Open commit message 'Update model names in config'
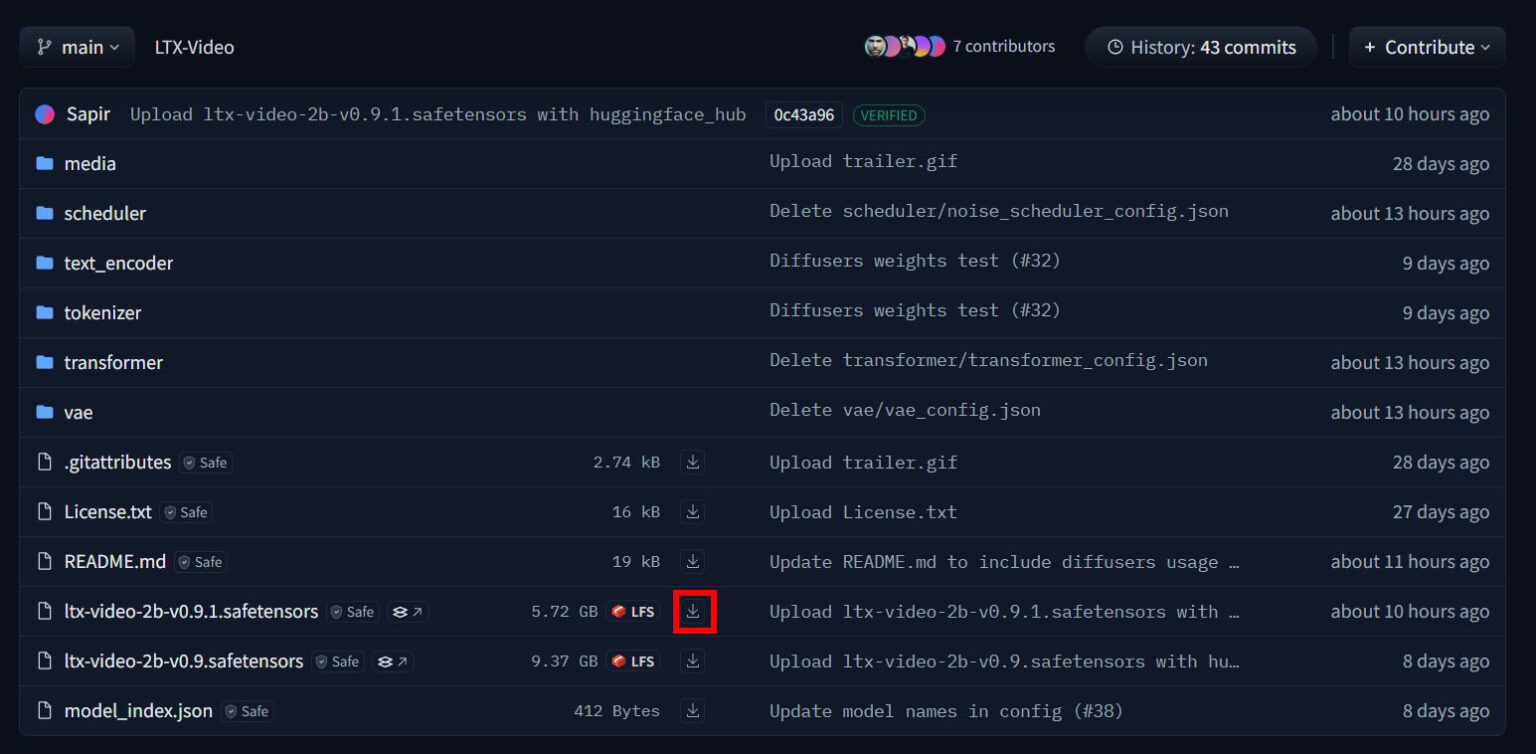Viewport: 1536px width, 754px height. pyautogui.click(x=945, y=711)
